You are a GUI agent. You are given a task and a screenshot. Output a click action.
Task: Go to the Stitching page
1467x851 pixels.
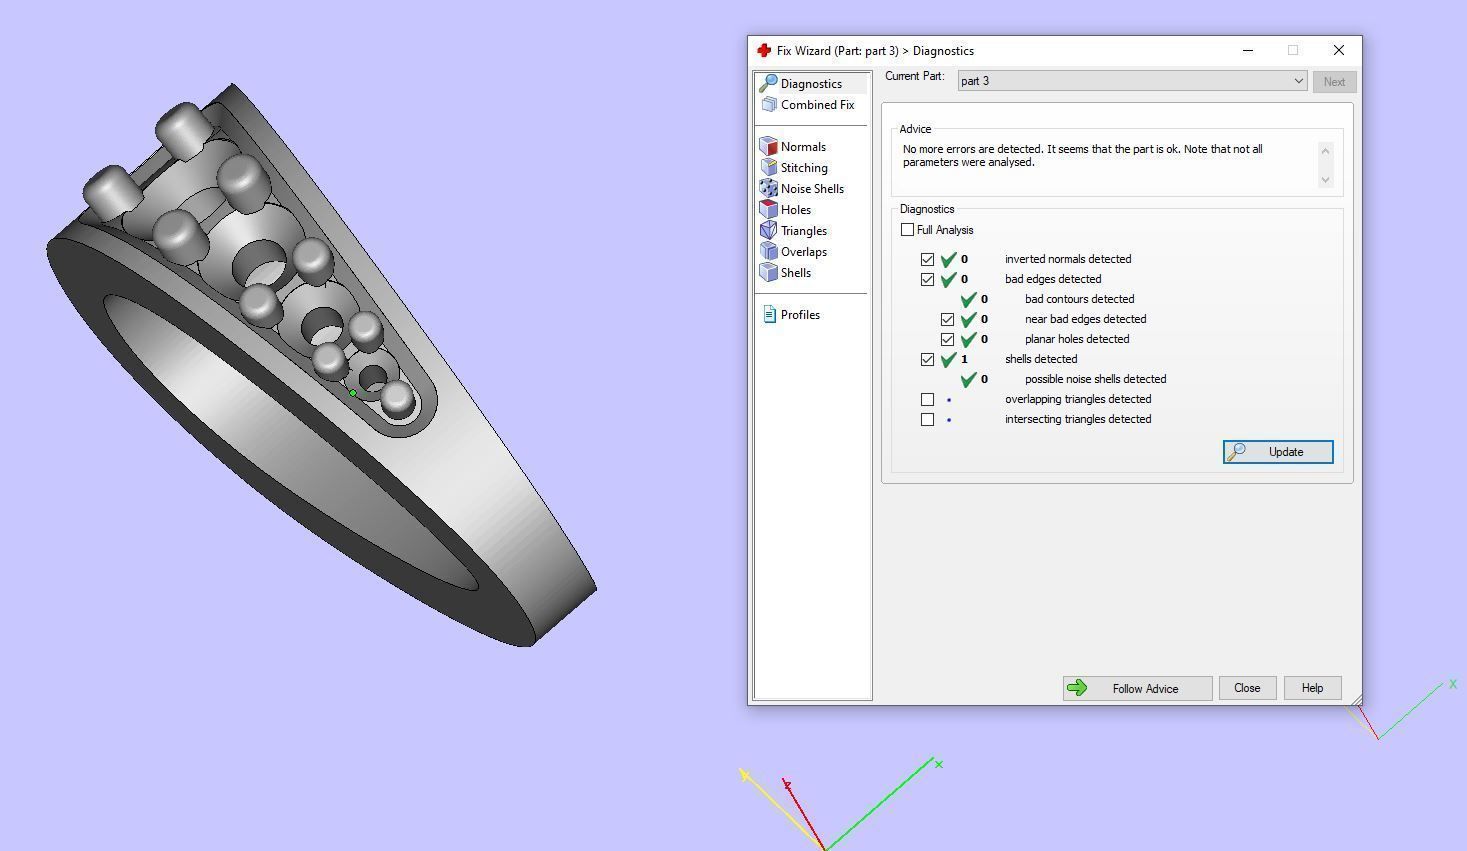click(804, 168)
